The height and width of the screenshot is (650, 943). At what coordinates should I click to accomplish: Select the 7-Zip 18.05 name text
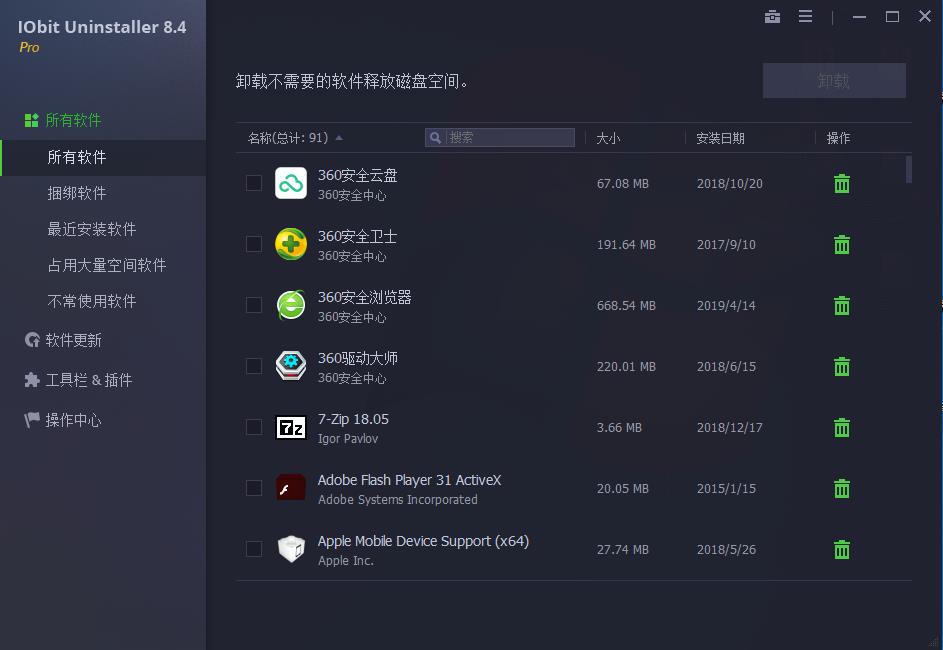click(353, 419)
